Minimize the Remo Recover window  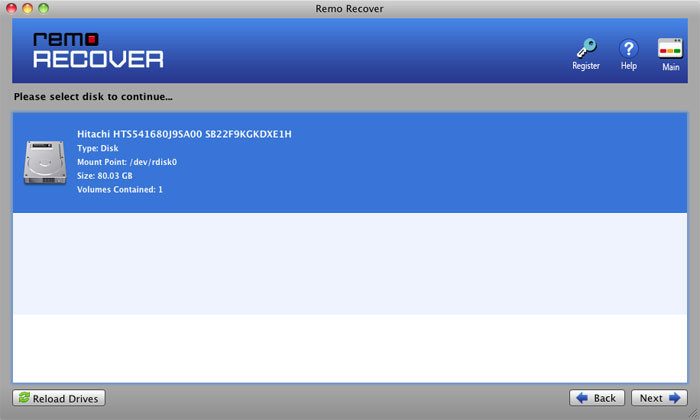27,8
